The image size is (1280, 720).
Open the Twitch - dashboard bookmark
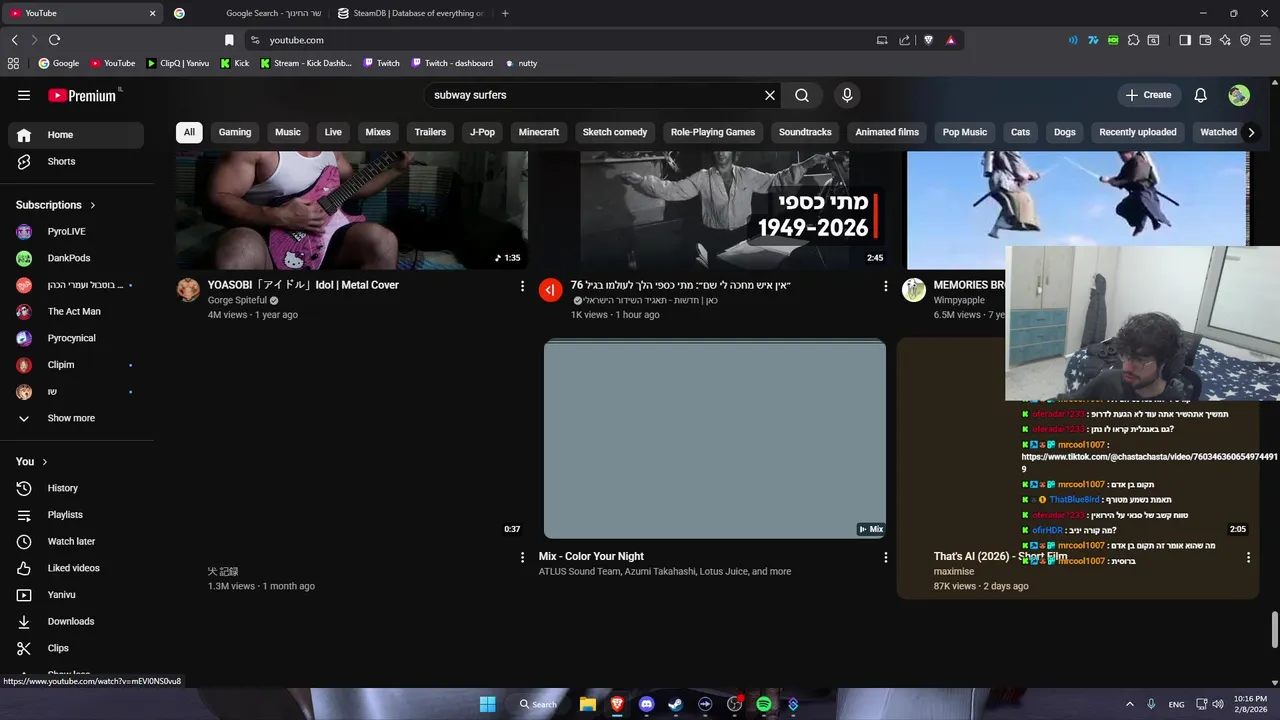[450, 63]
